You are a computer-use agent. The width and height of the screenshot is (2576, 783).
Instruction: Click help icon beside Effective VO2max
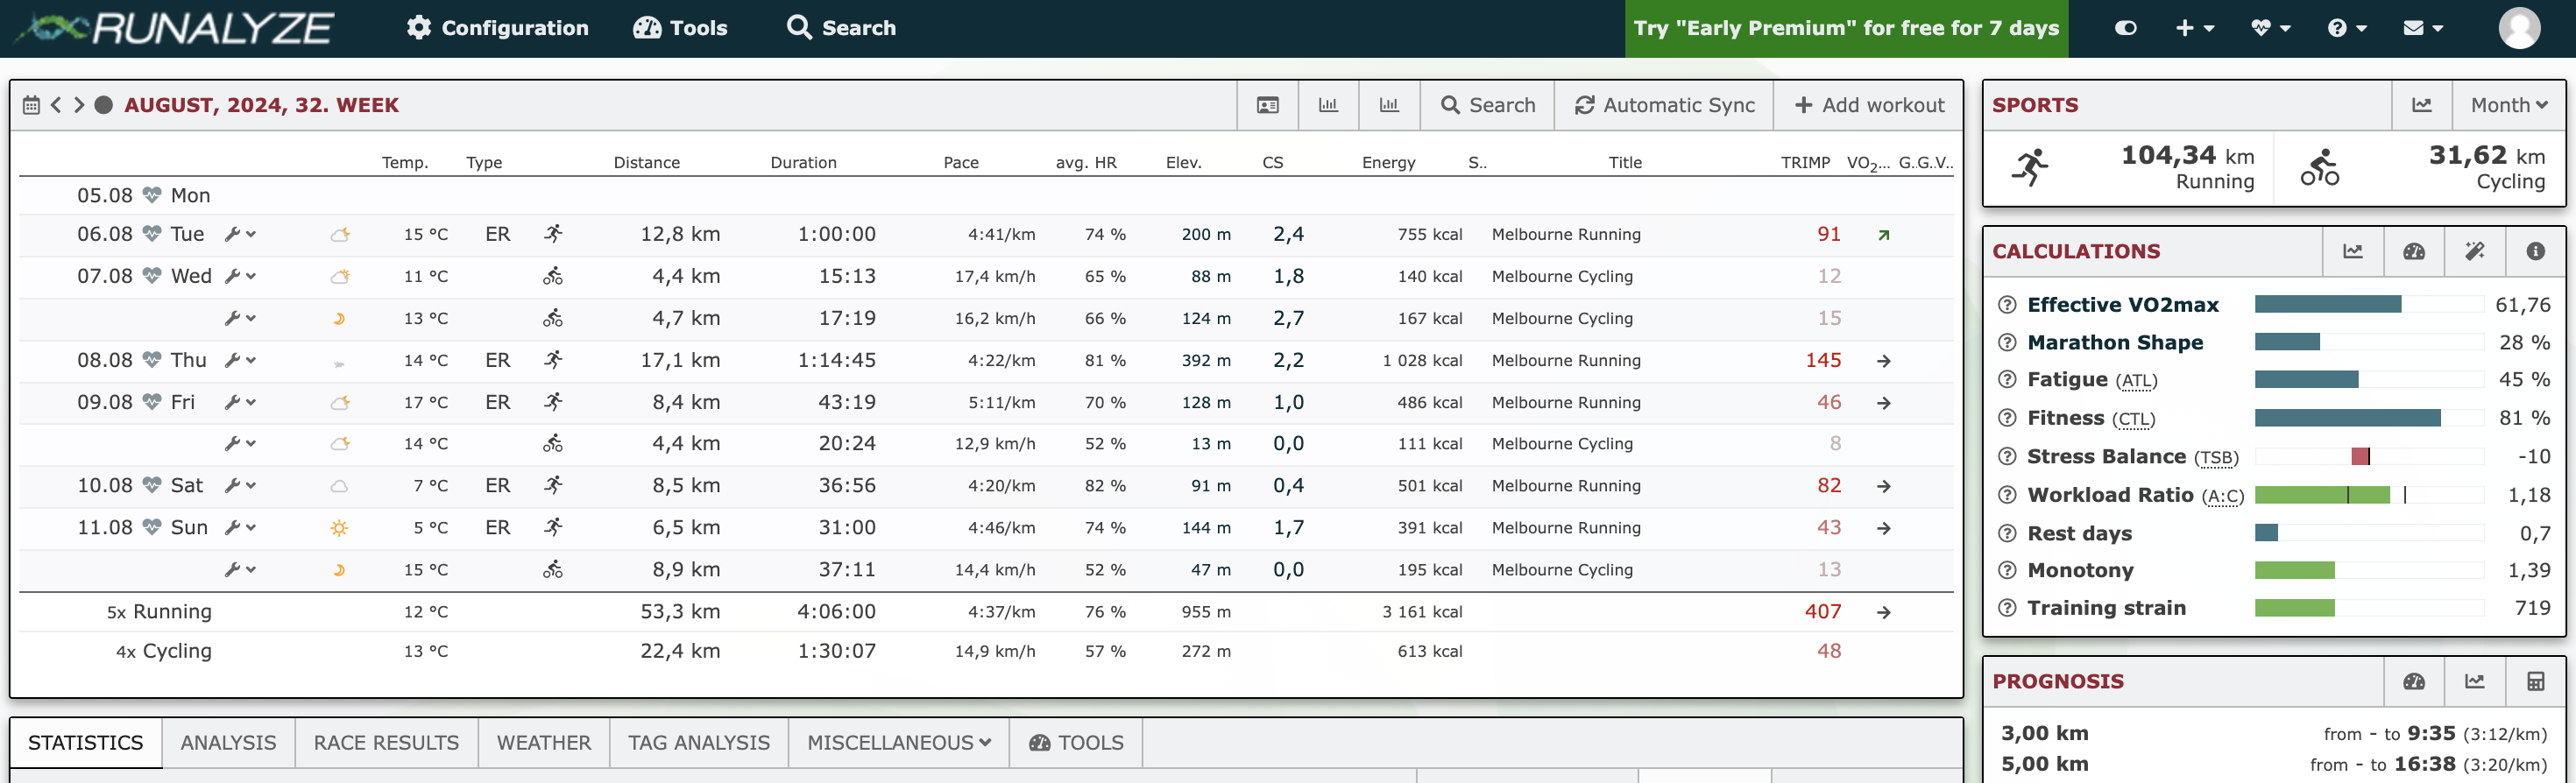[2006, 305]
